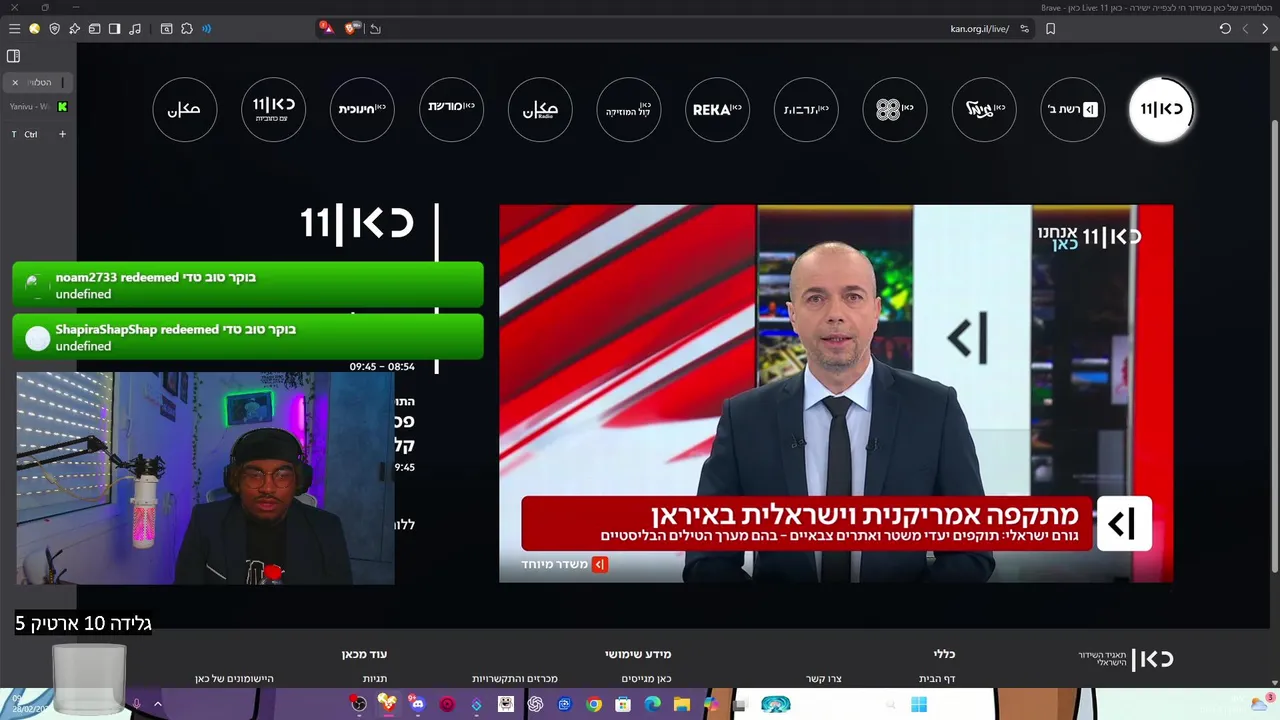Open the footer link תגיות
This screenshot has width=1280, height=720.
pyautogui.click(x=375, y=678)
